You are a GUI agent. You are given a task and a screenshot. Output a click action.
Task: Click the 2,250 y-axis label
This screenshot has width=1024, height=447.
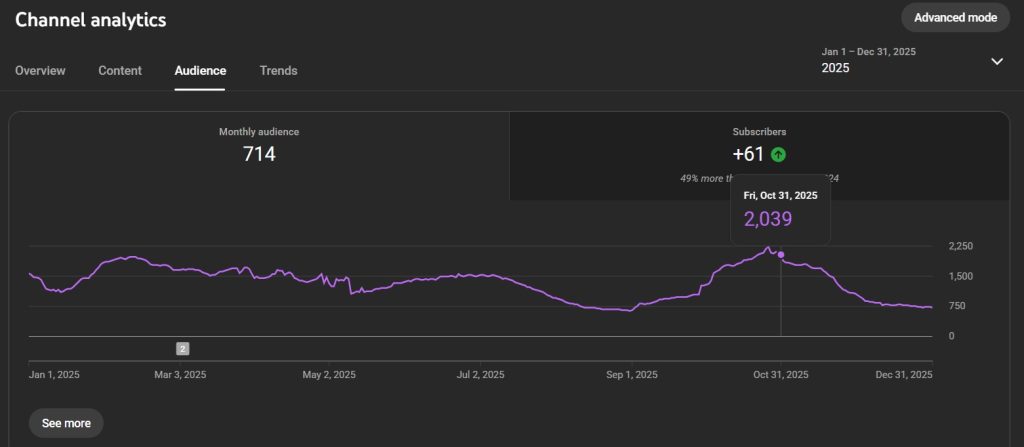[x=960, y=246]
